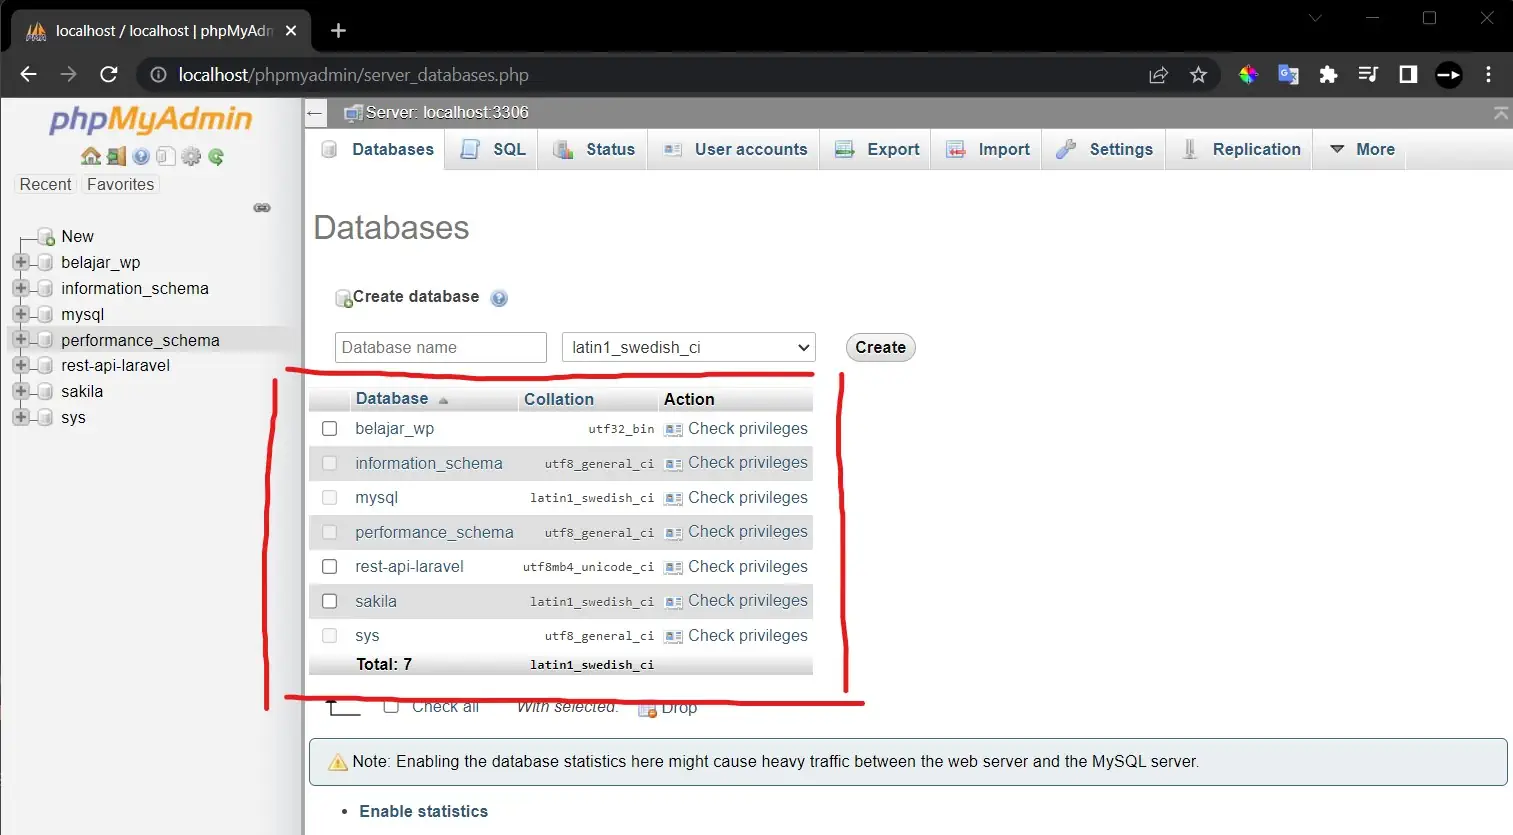The width and height of the screenshot is (1513, 835).
Task: Reload navigation panel green refresh icon
Action: 216,156
